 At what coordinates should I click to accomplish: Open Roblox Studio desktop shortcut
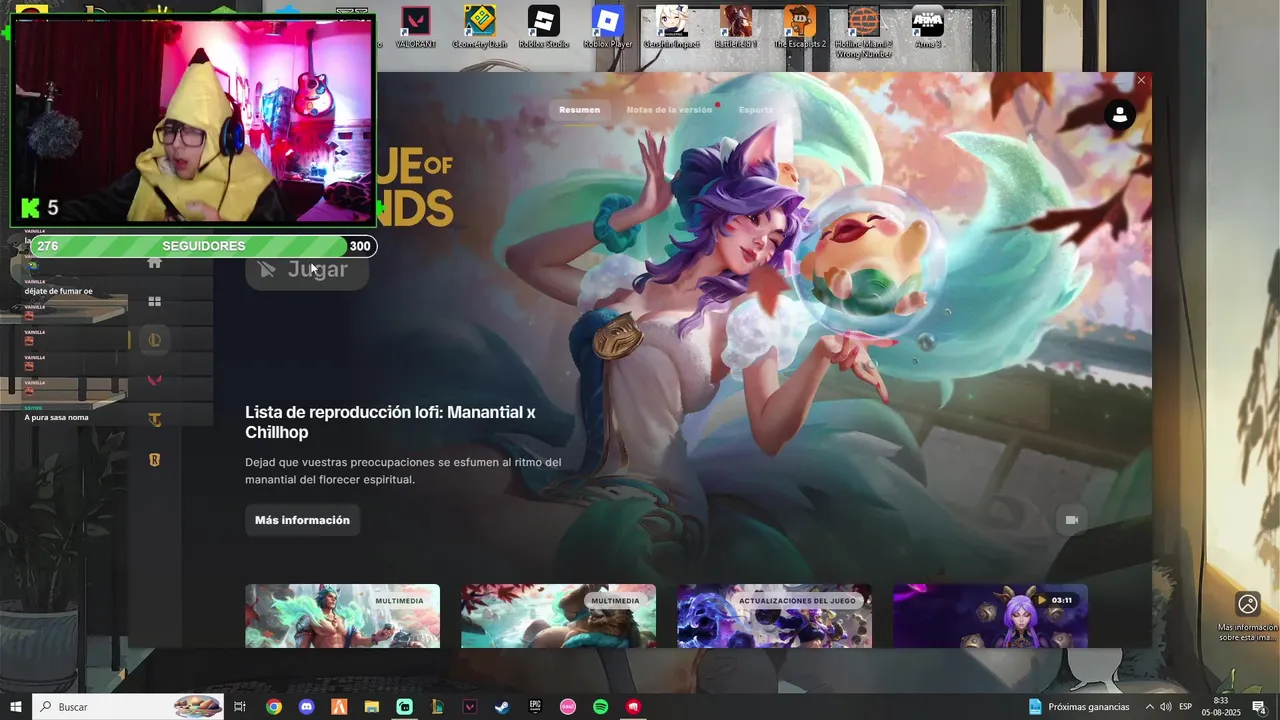tap(544, 27)
